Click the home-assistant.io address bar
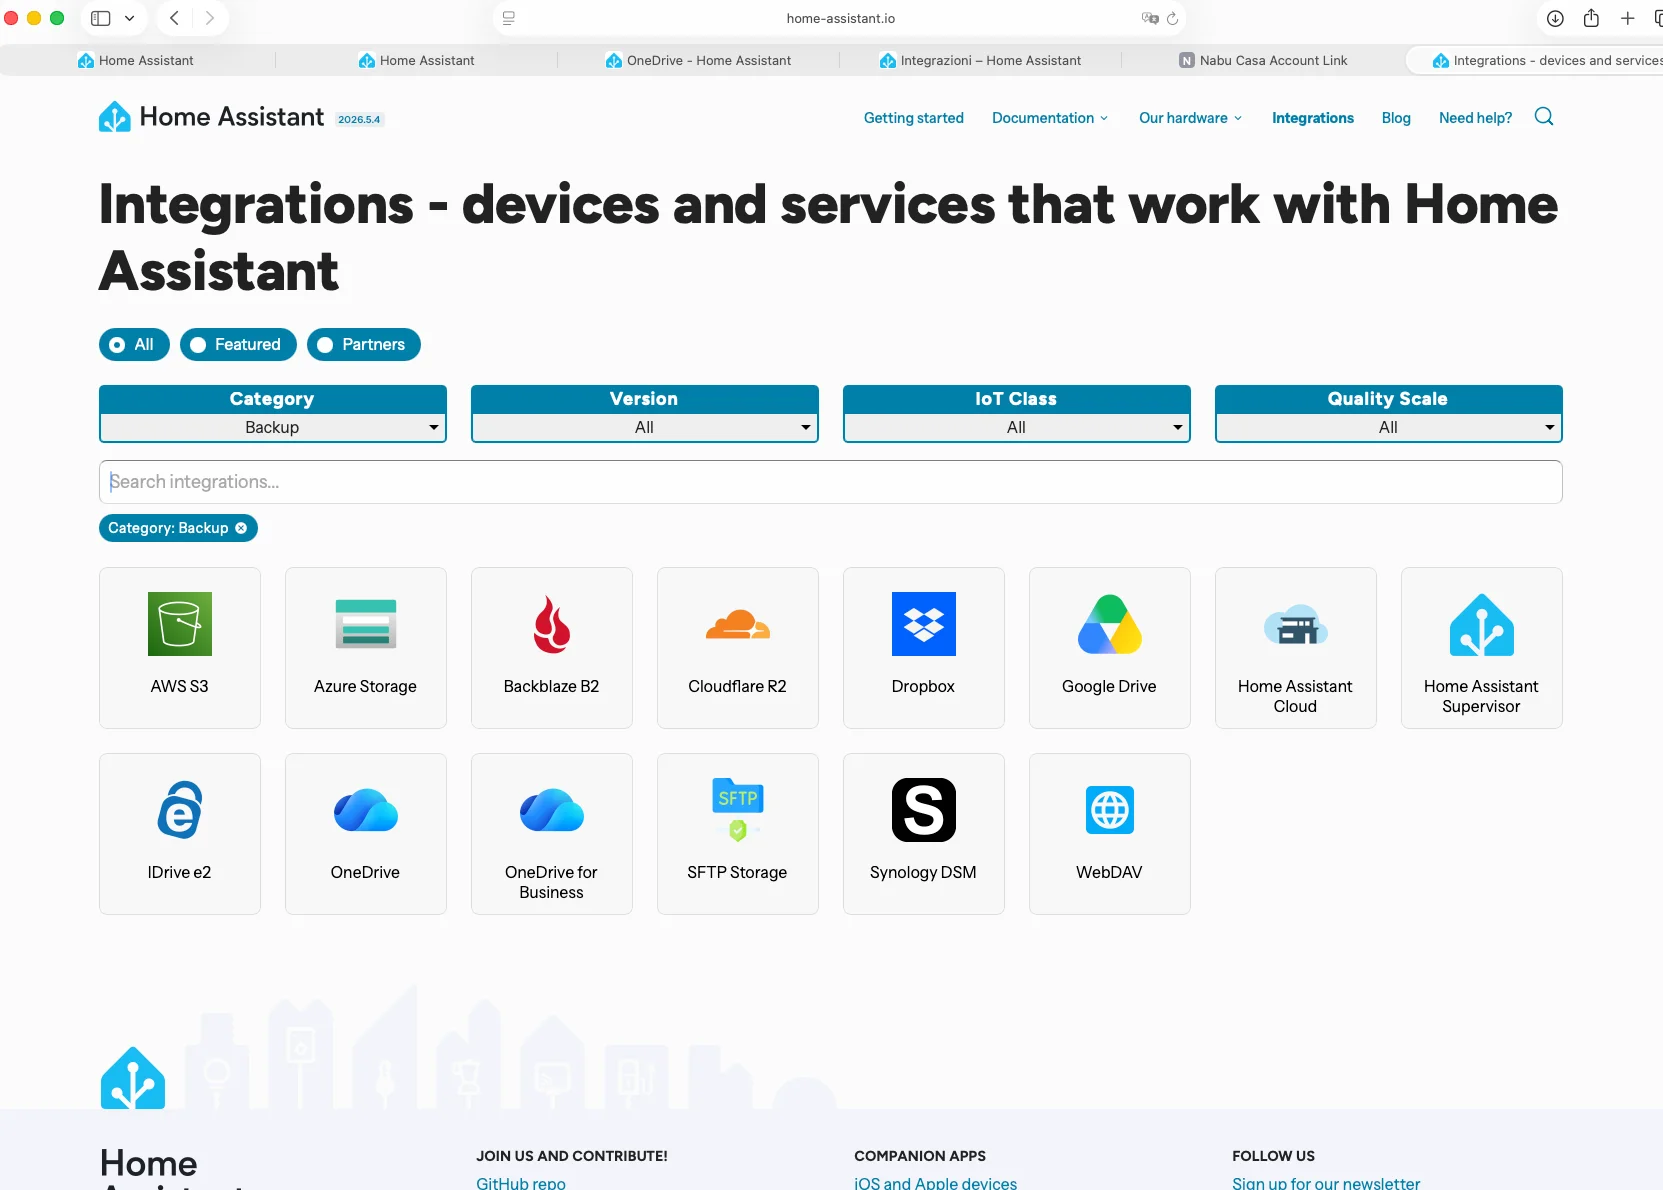The image size is (1663, 1190). point(840,18)
